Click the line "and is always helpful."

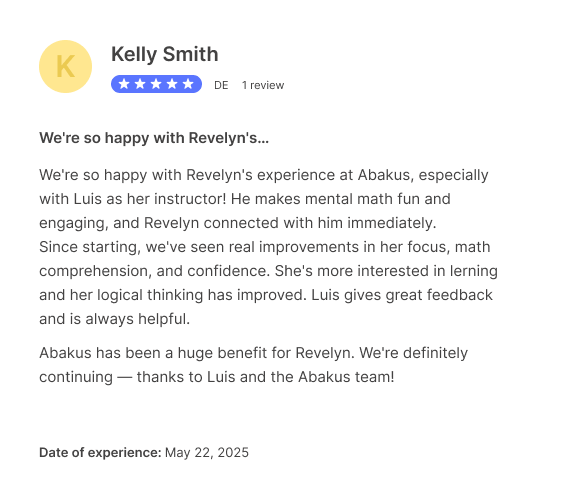point(114,319)
